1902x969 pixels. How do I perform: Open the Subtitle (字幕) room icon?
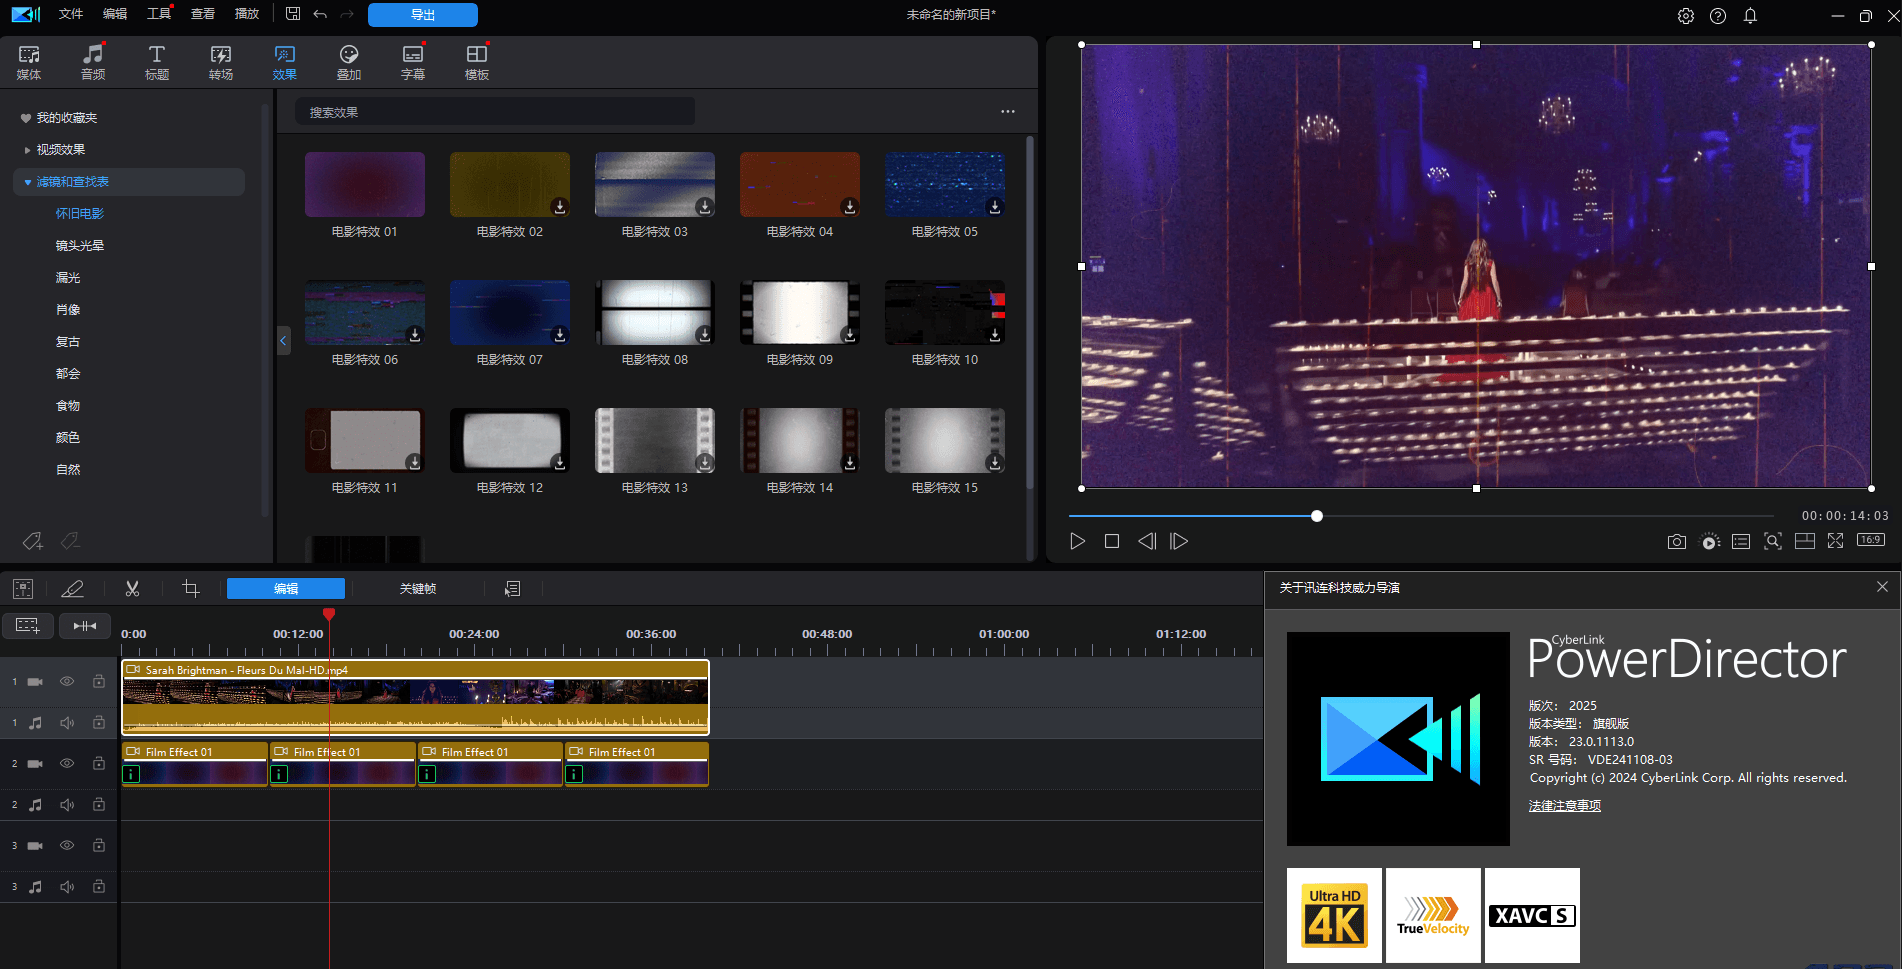[412, 62]
